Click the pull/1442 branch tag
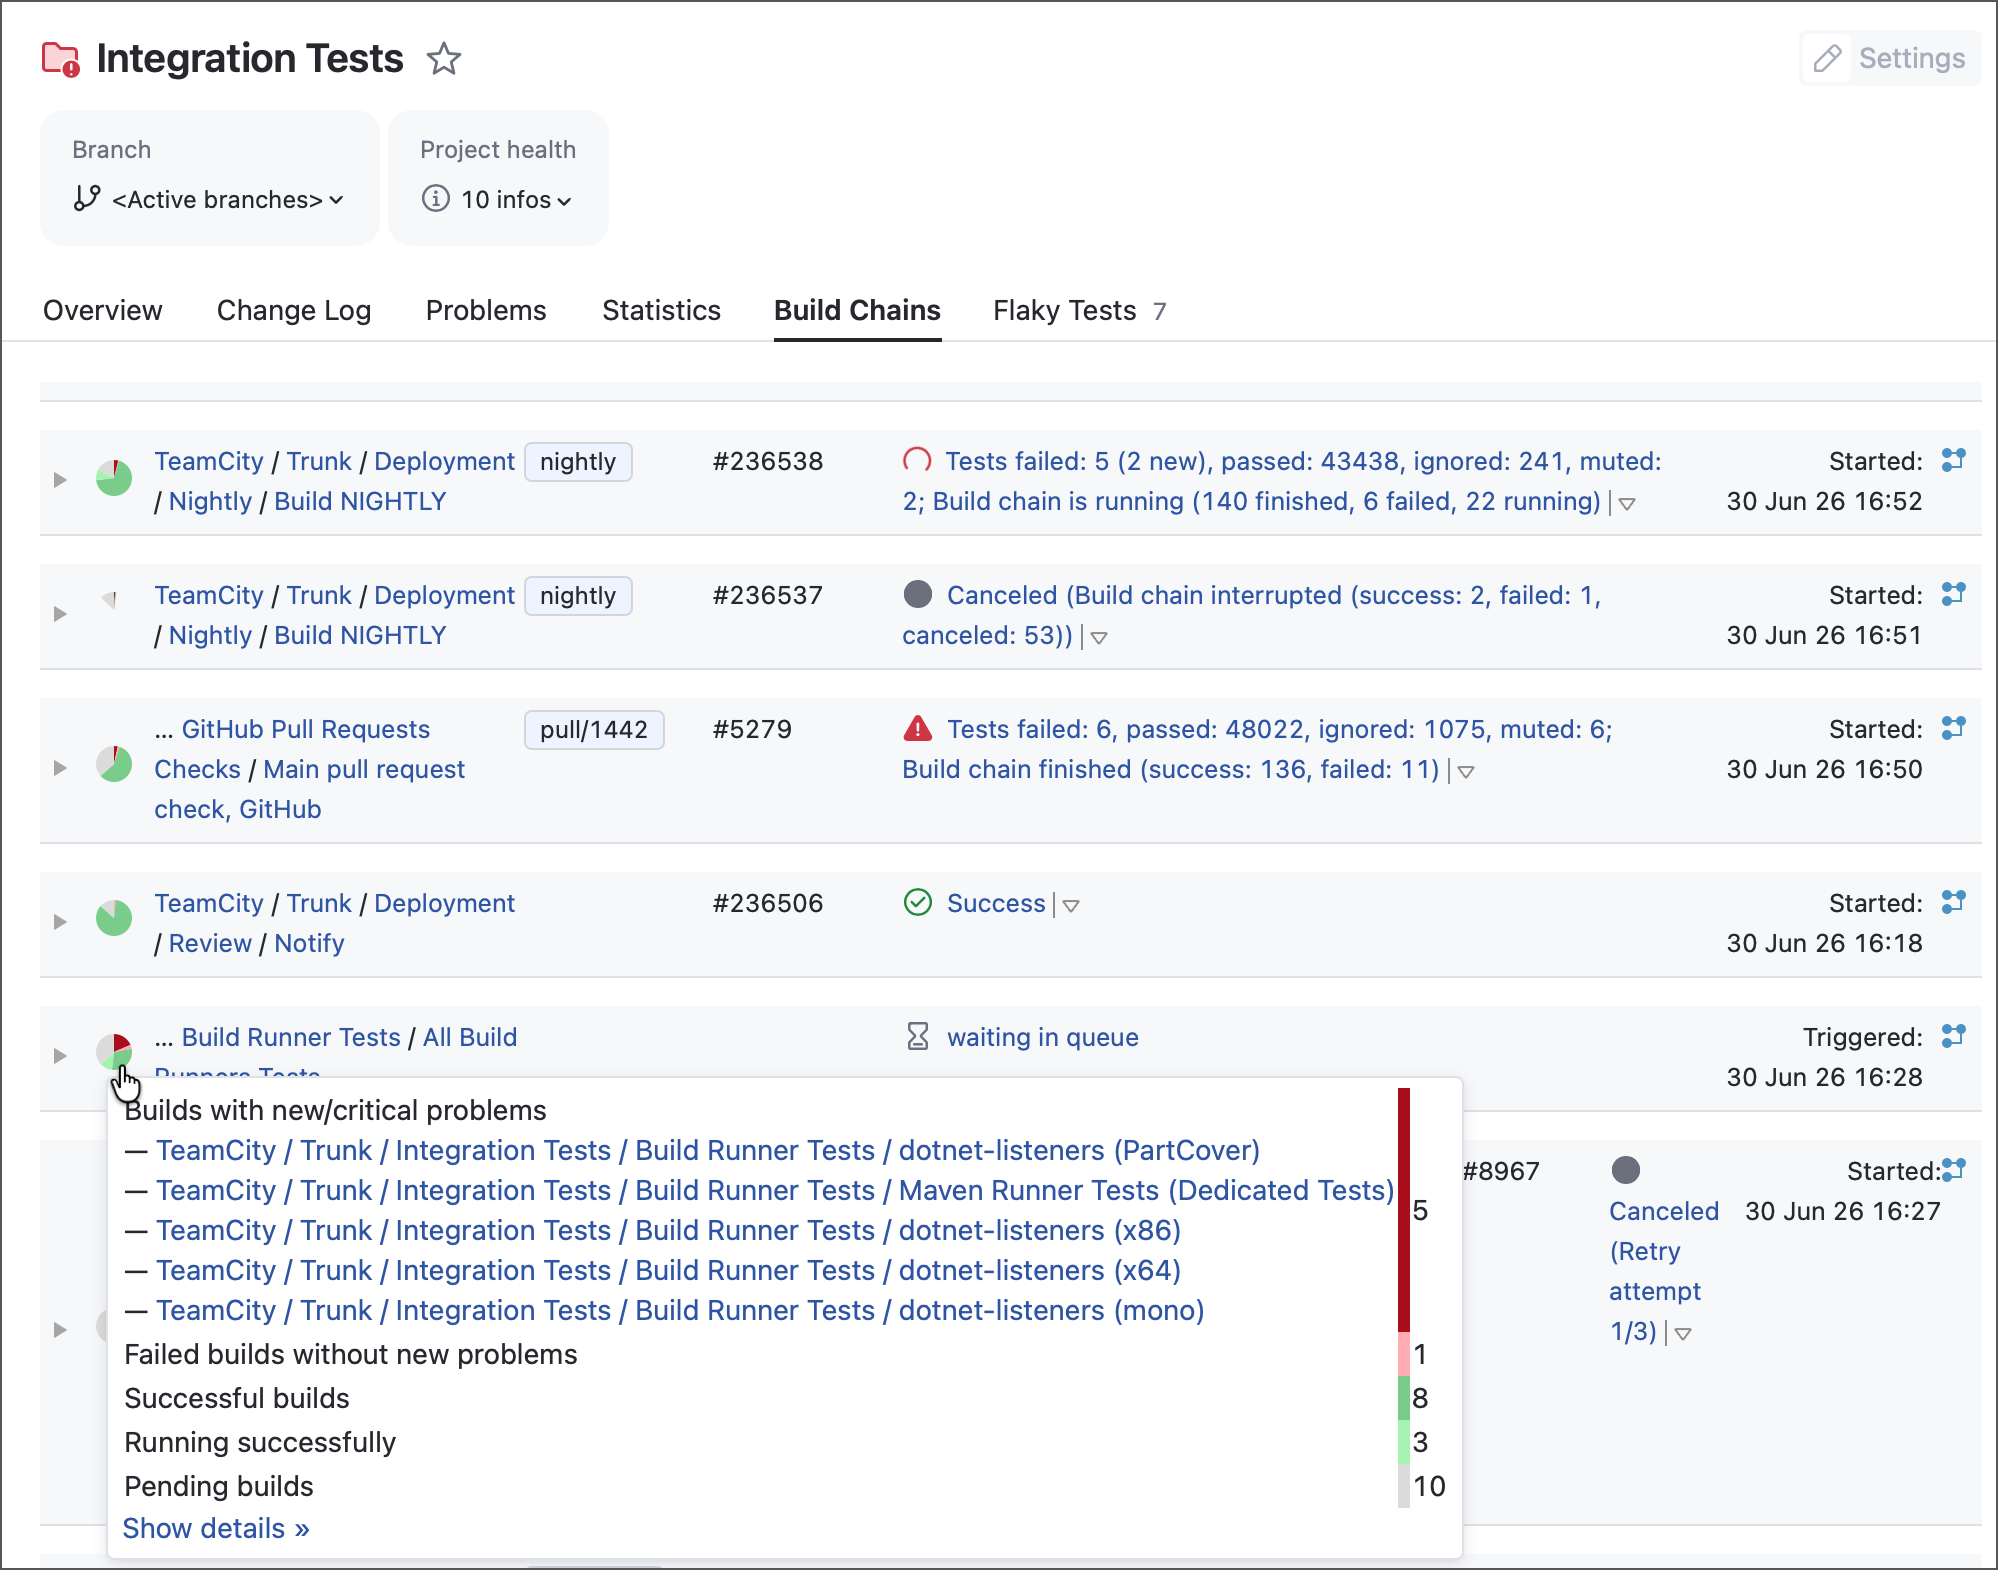 [594, 730]
